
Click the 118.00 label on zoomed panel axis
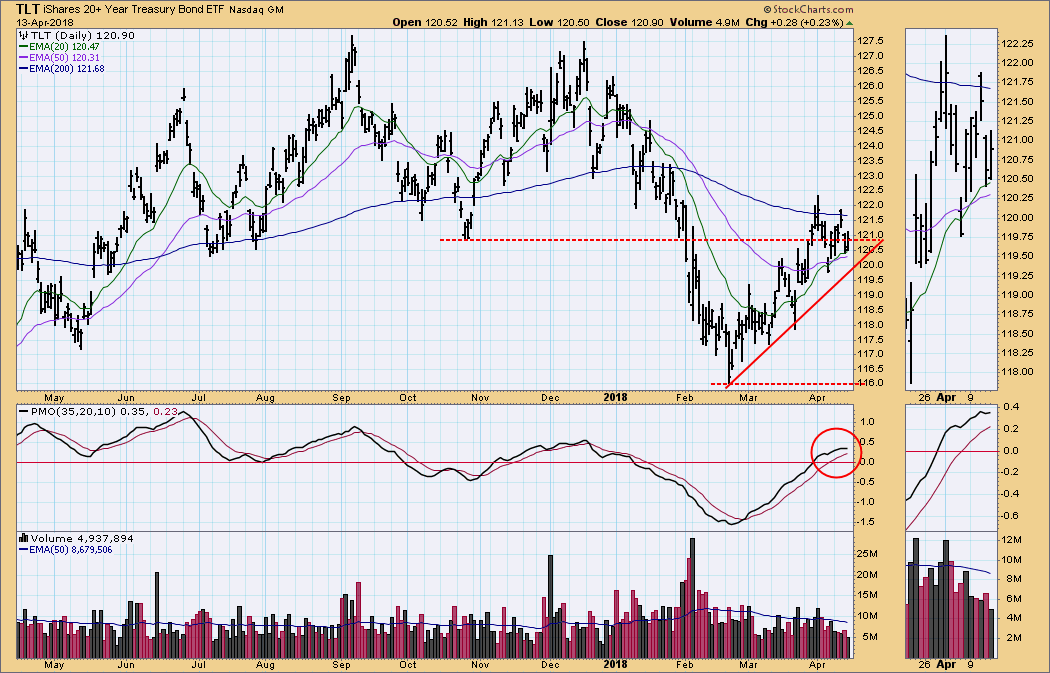pyautogui.click(x=1017, y=372)
